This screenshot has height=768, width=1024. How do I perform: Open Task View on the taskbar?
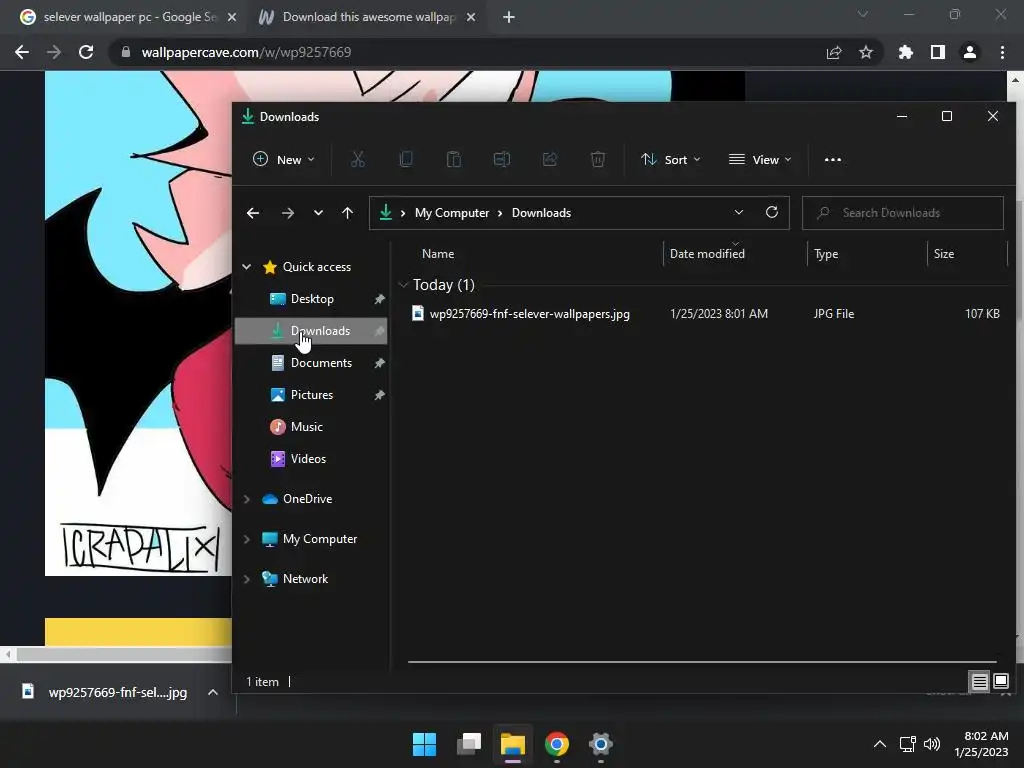coord(469,744)
